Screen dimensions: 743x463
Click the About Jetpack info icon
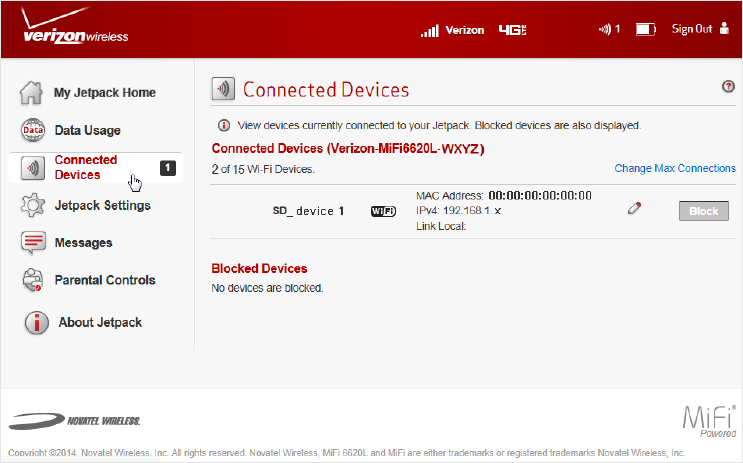tap(36, 322)
